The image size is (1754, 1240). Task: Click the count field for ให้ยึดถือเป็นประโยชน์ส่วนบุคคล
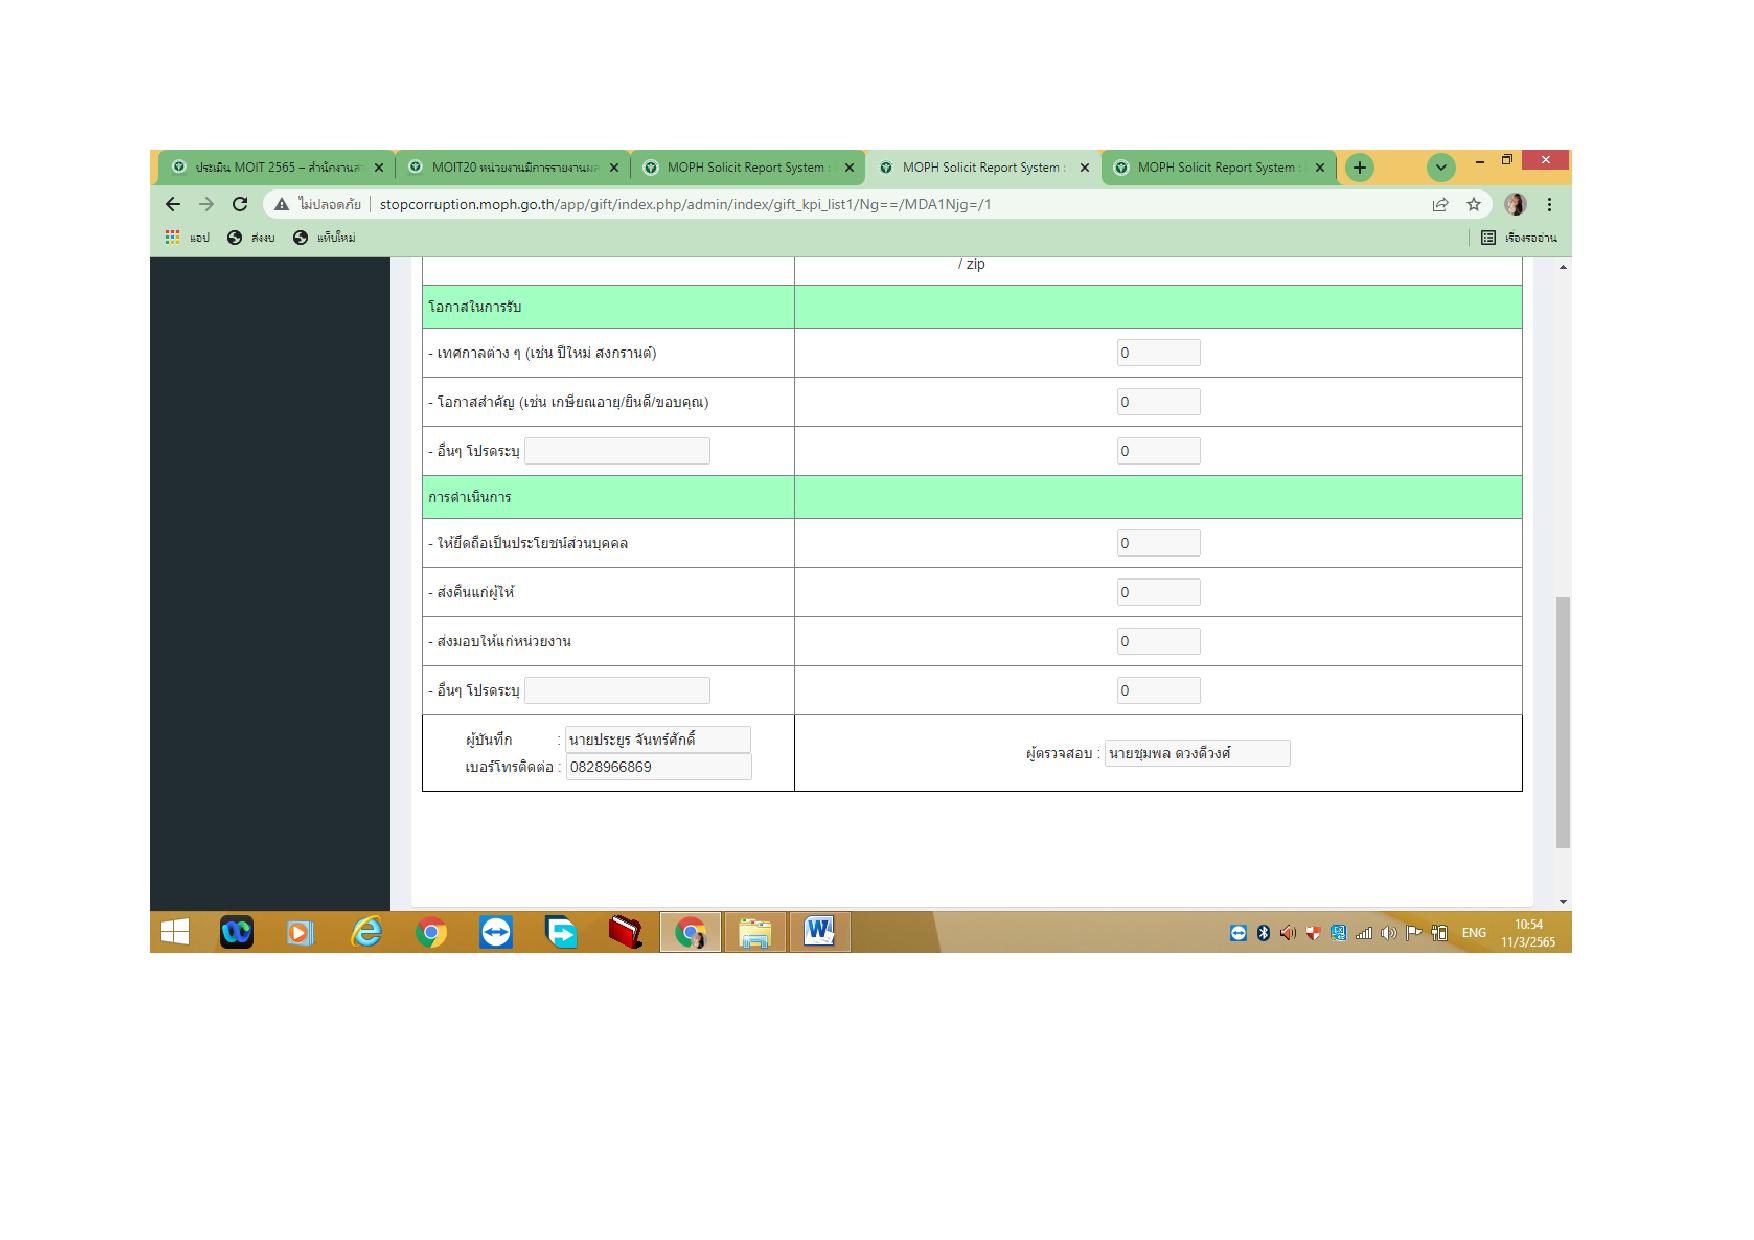1158,543
